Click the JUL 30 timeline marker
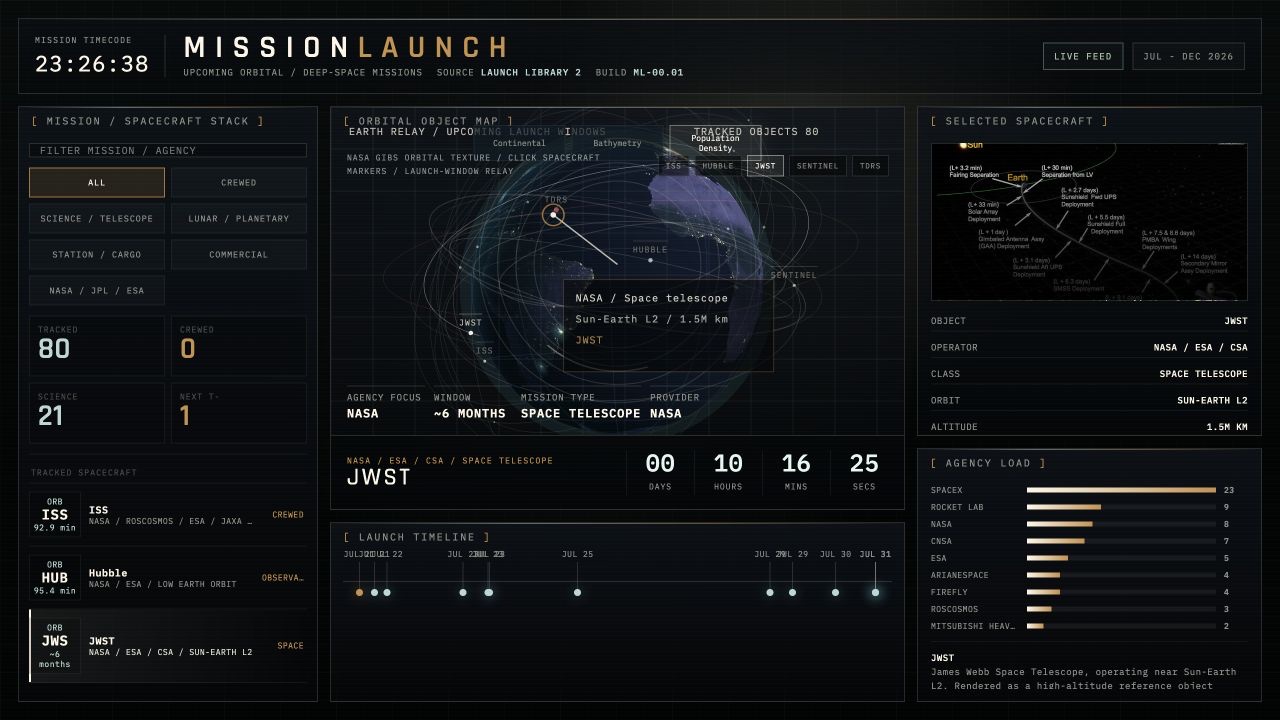 point(835,592)
